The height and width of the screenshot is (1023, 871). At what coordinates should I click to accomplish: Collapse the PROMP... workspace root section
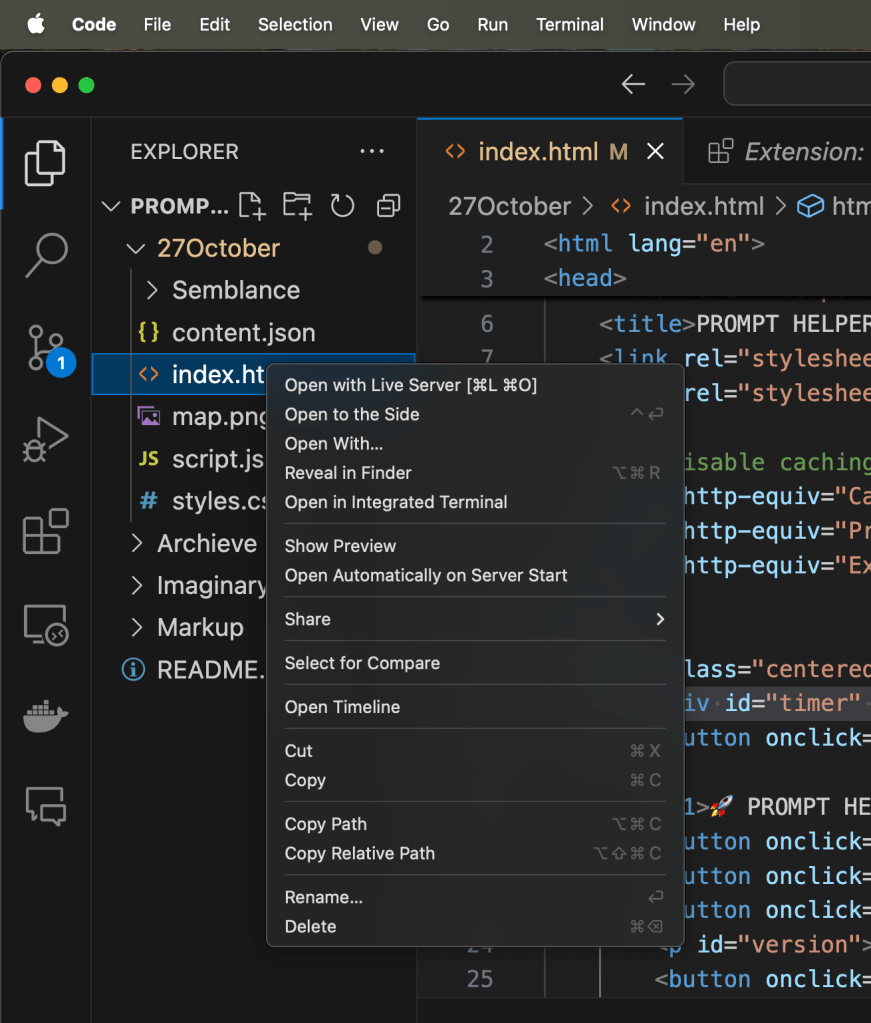111,207
